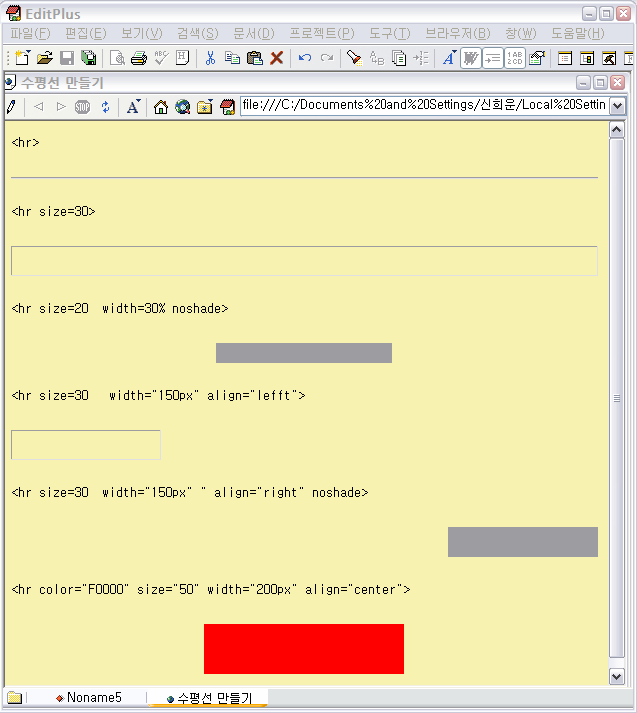Undo the last action
Viewport: 637px width, 713px height.
(x=305, y=58)
